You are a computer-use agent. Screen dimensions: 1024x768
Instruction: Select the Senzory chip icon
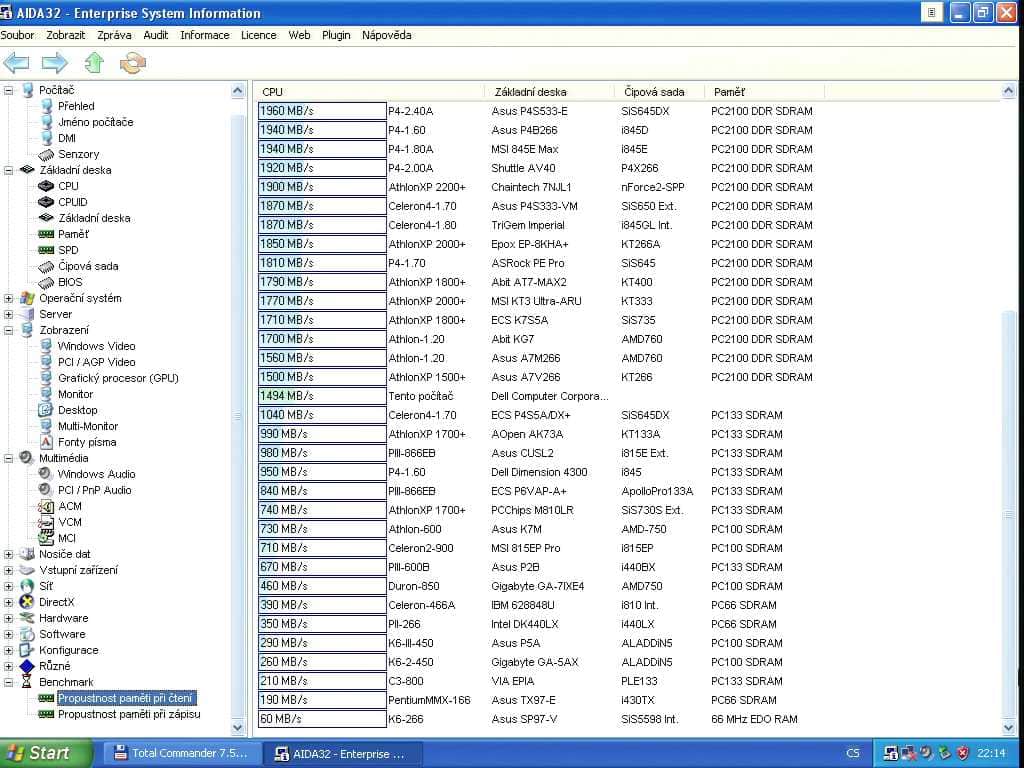[46, 154]
